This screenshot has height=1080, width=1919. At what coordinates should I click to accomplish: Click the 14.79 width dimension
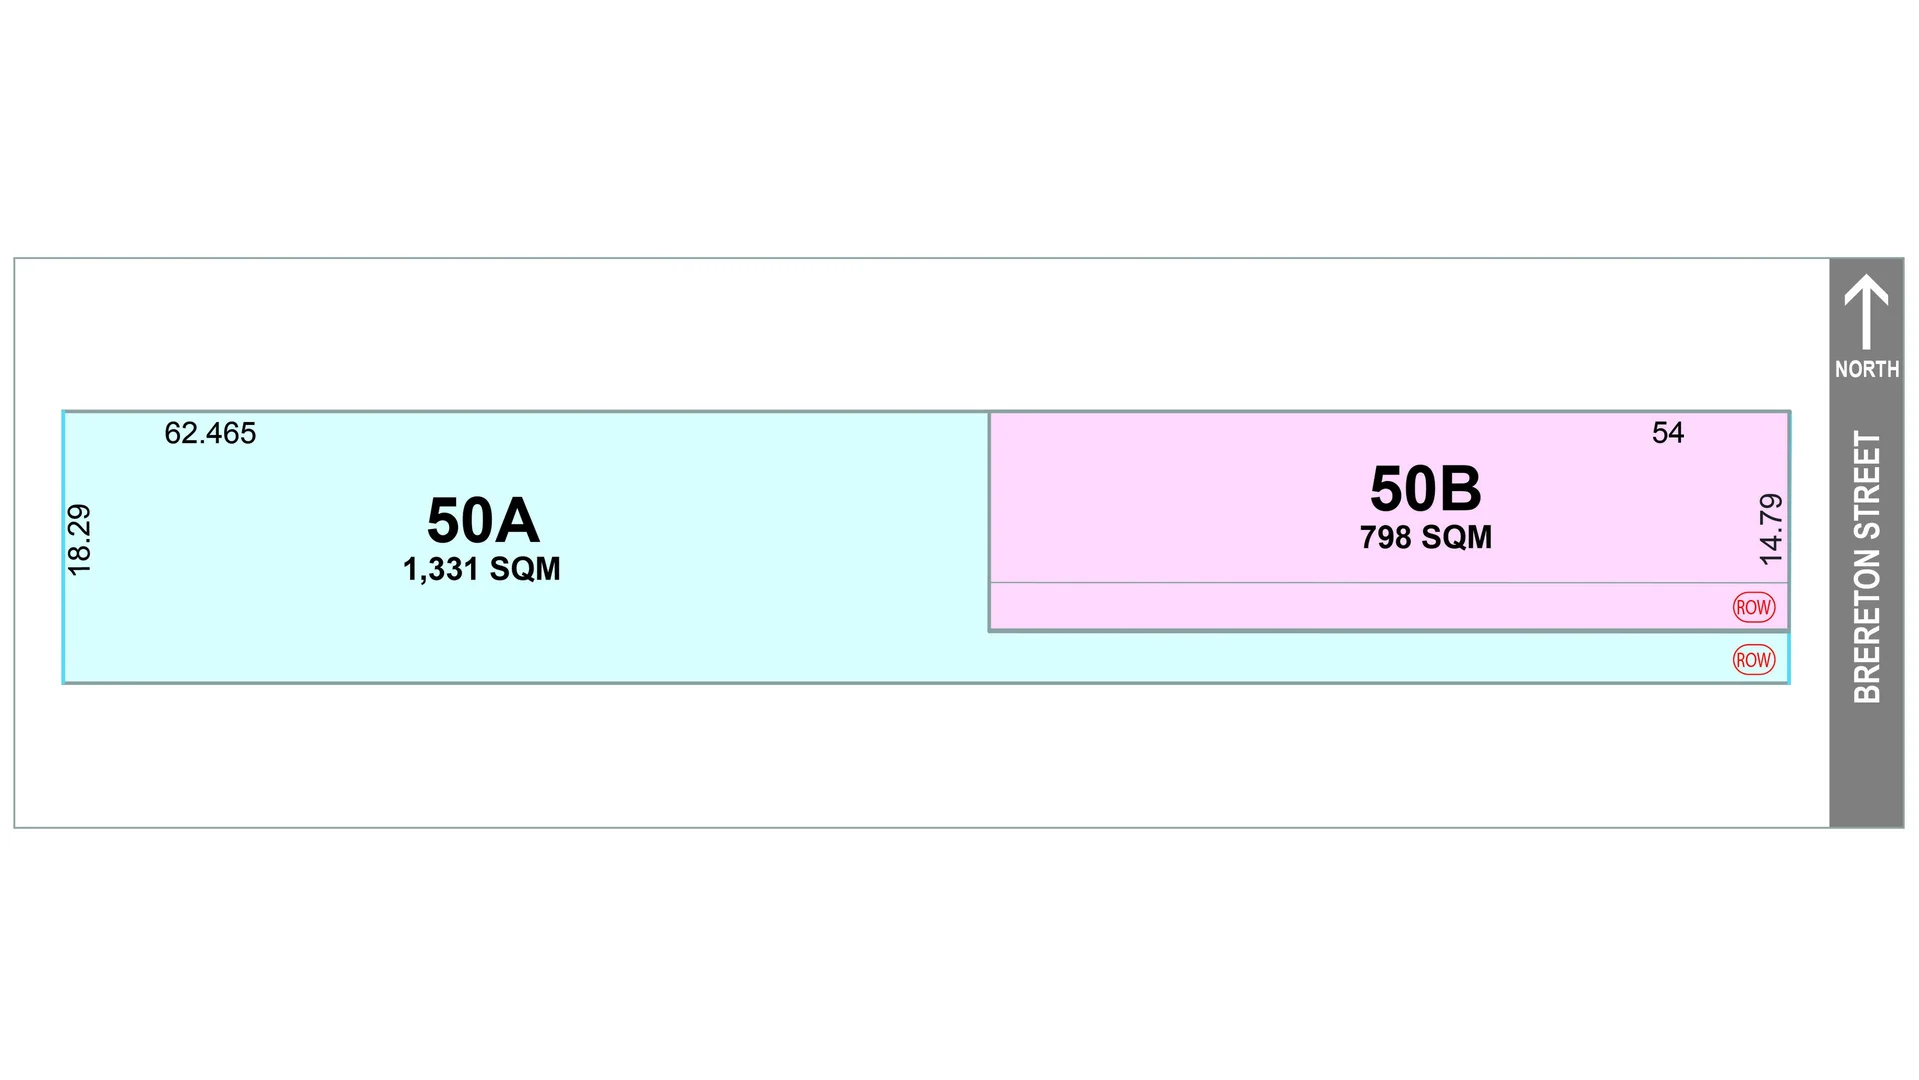(x=1770, y=529)
